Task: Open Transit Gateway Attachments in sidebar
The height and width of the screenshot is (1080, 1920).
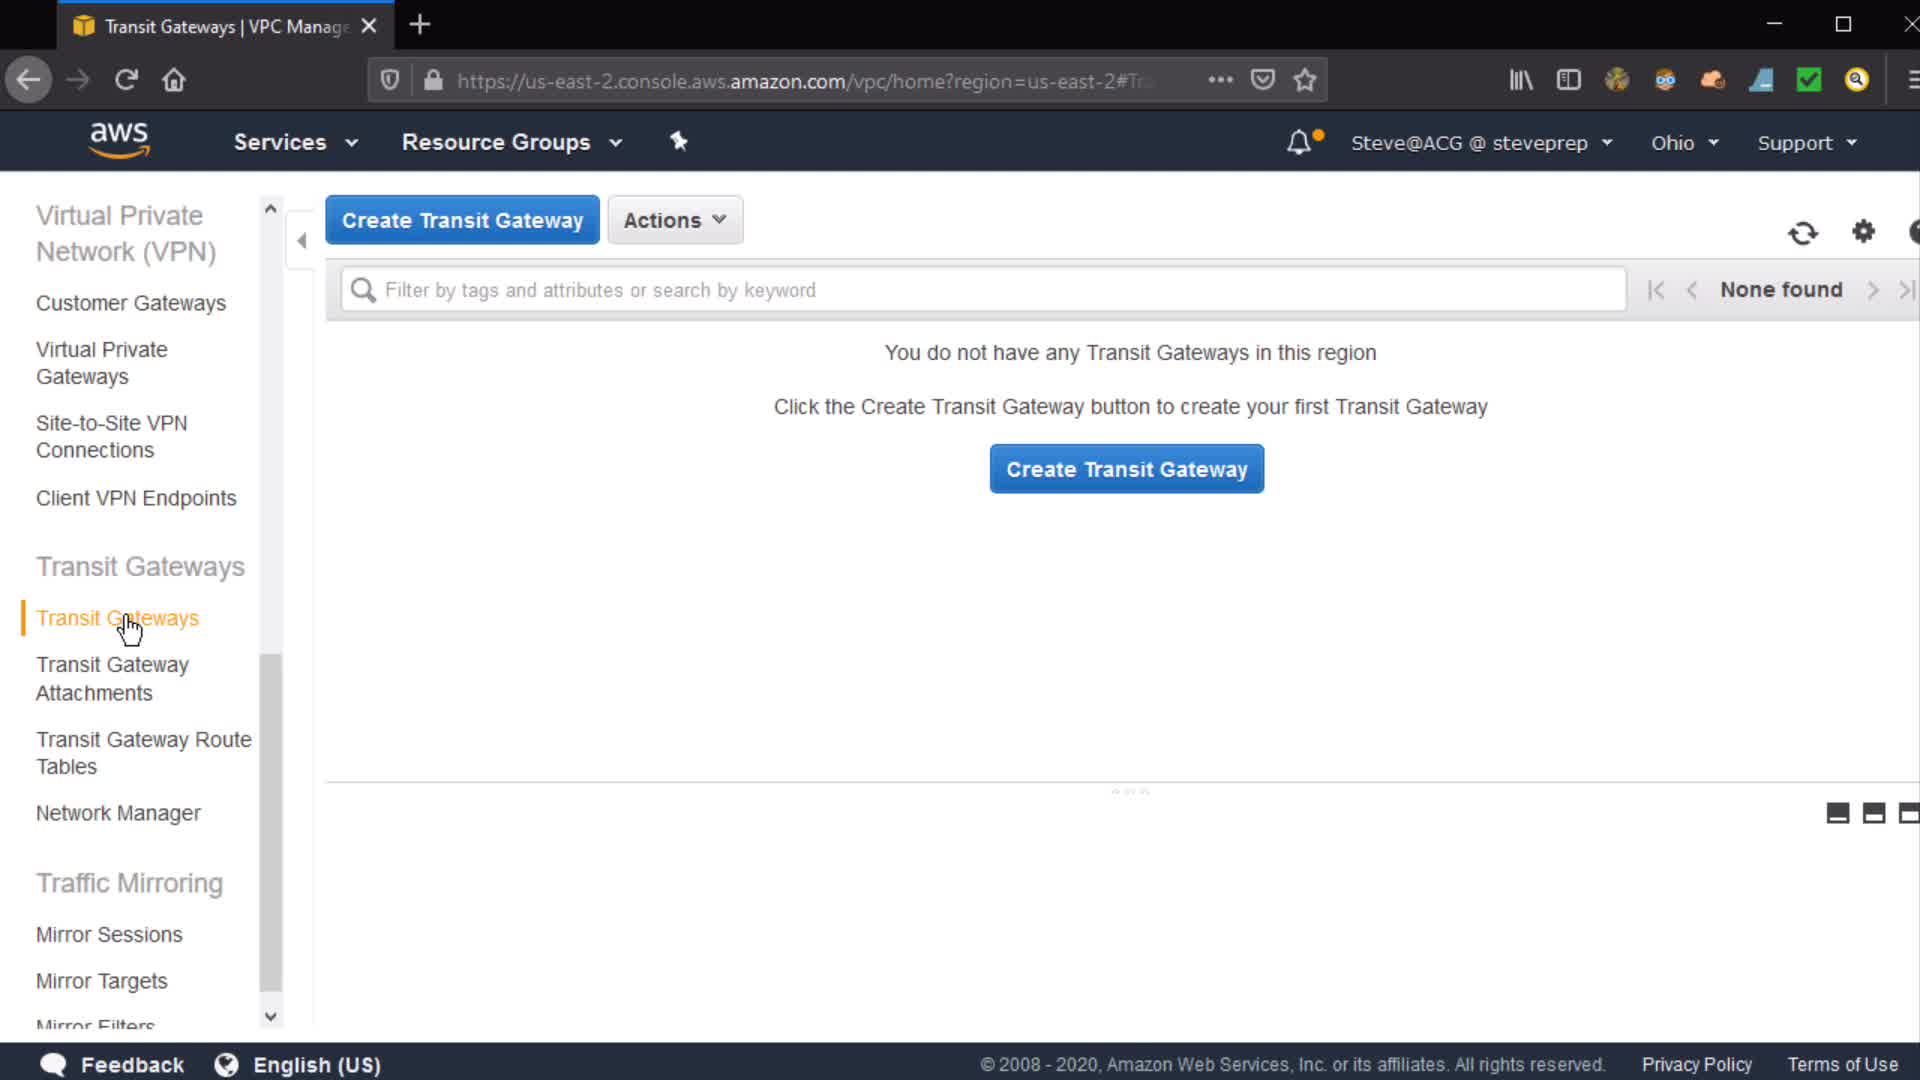Action: point(112,679)
